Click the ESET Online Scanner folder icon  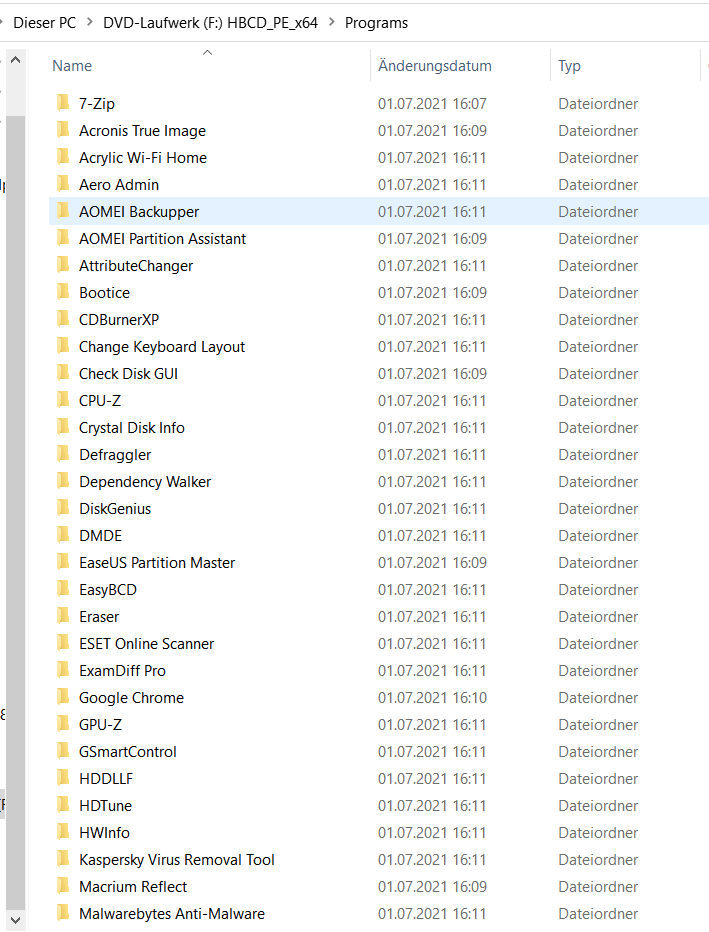point(63,643)
